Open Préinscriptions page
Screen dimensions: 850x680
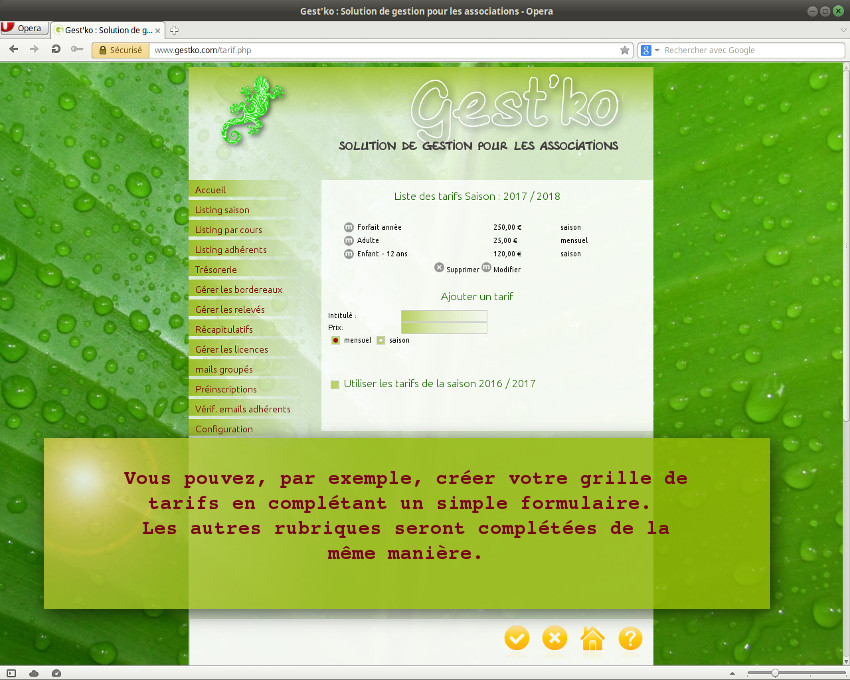coord(226,389)
